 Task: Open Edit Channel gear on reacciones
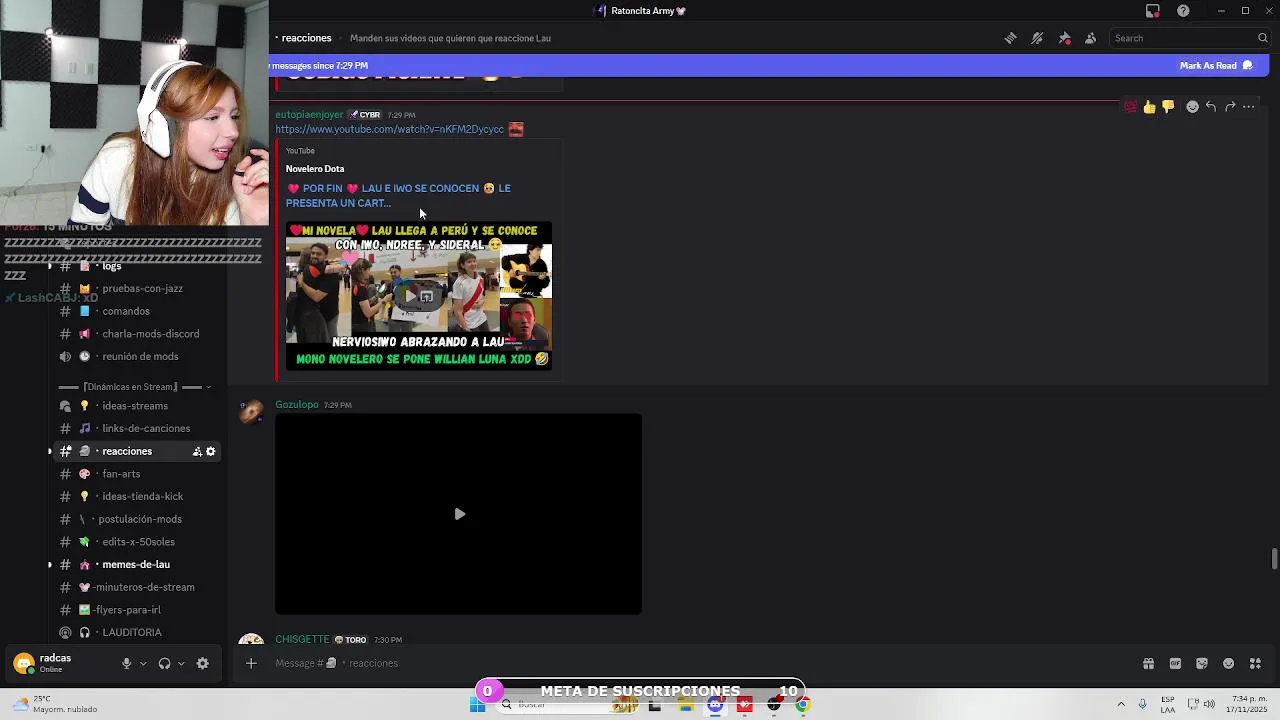click(x=211, y=452)
